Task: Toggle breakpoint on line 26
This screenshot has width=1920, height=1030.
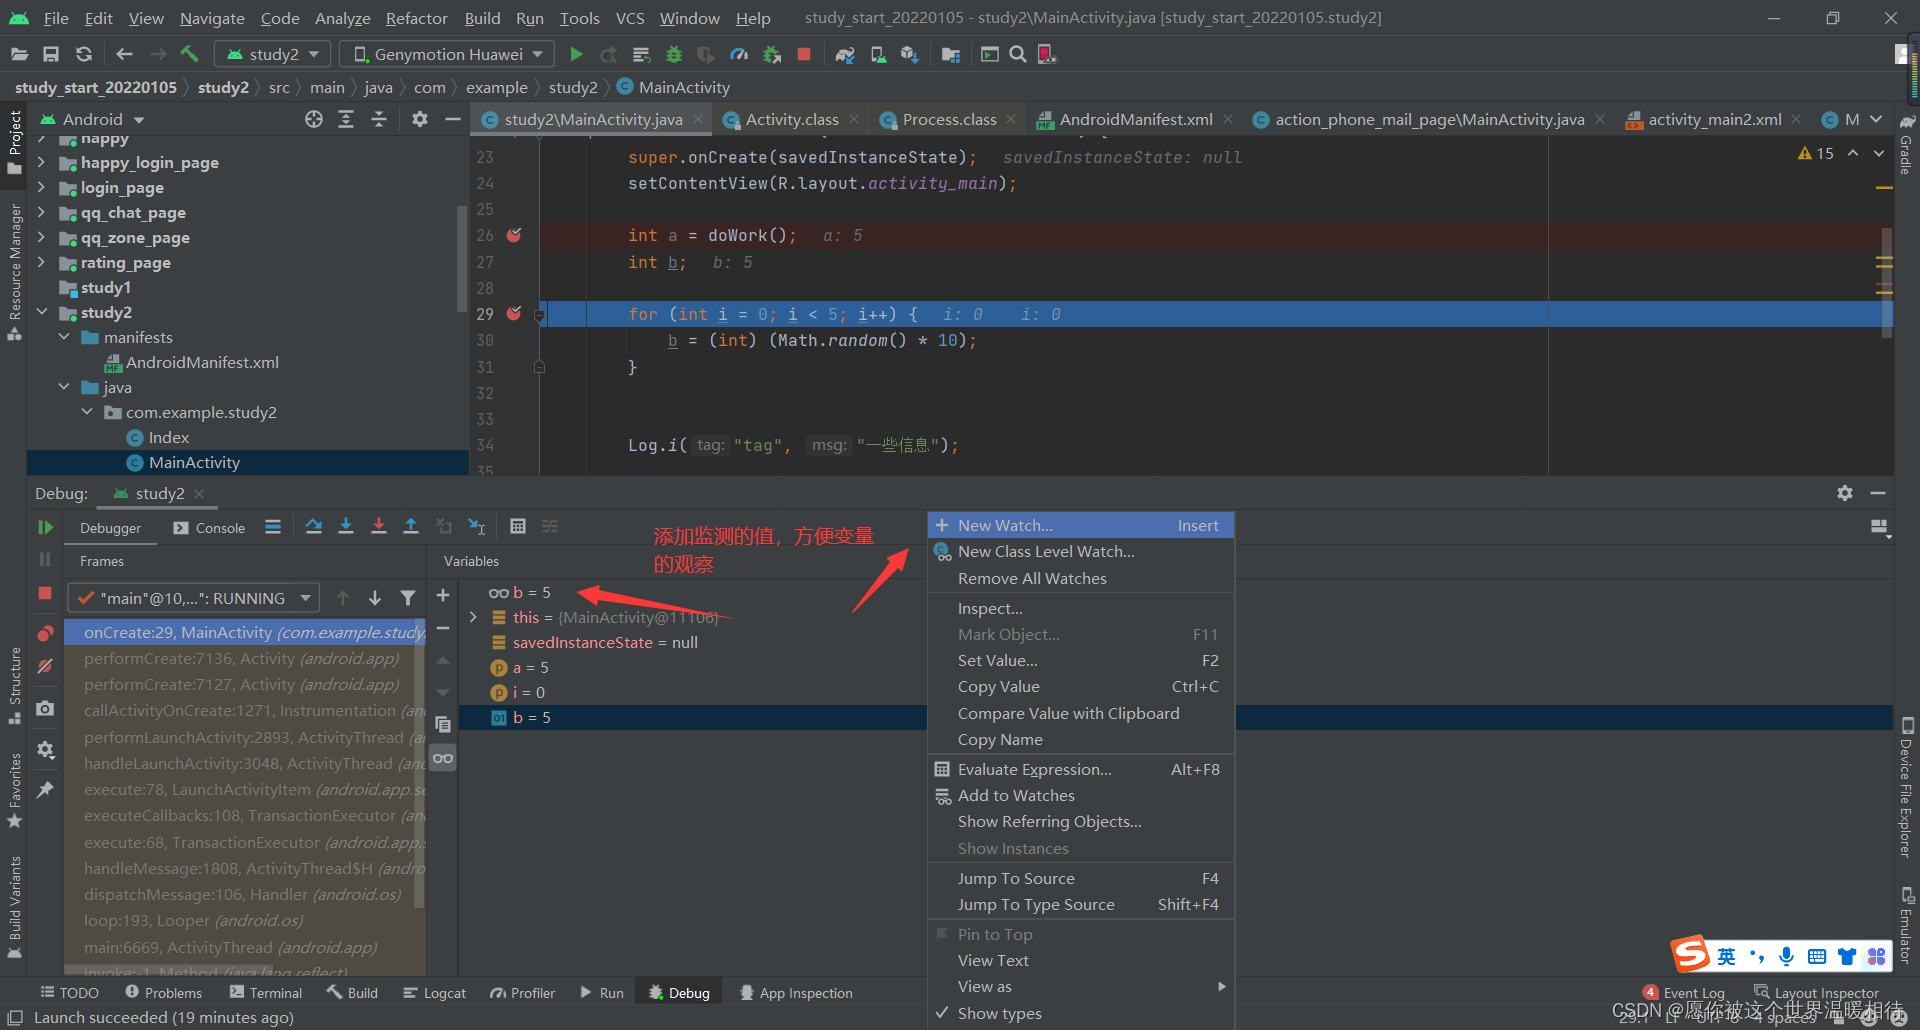Action: click(x=514, y=235)
